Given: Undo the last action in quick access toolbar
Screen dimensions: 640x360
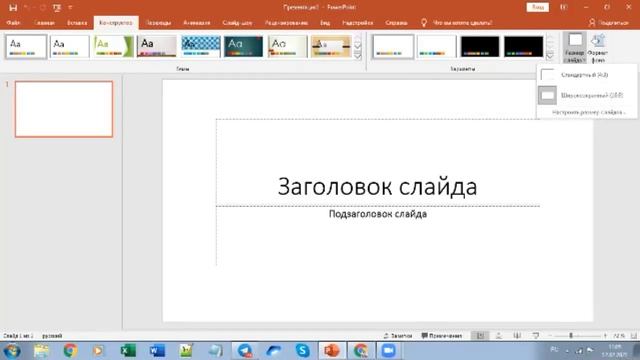Looking at the screenshot, I should click(x=27, y=7).
